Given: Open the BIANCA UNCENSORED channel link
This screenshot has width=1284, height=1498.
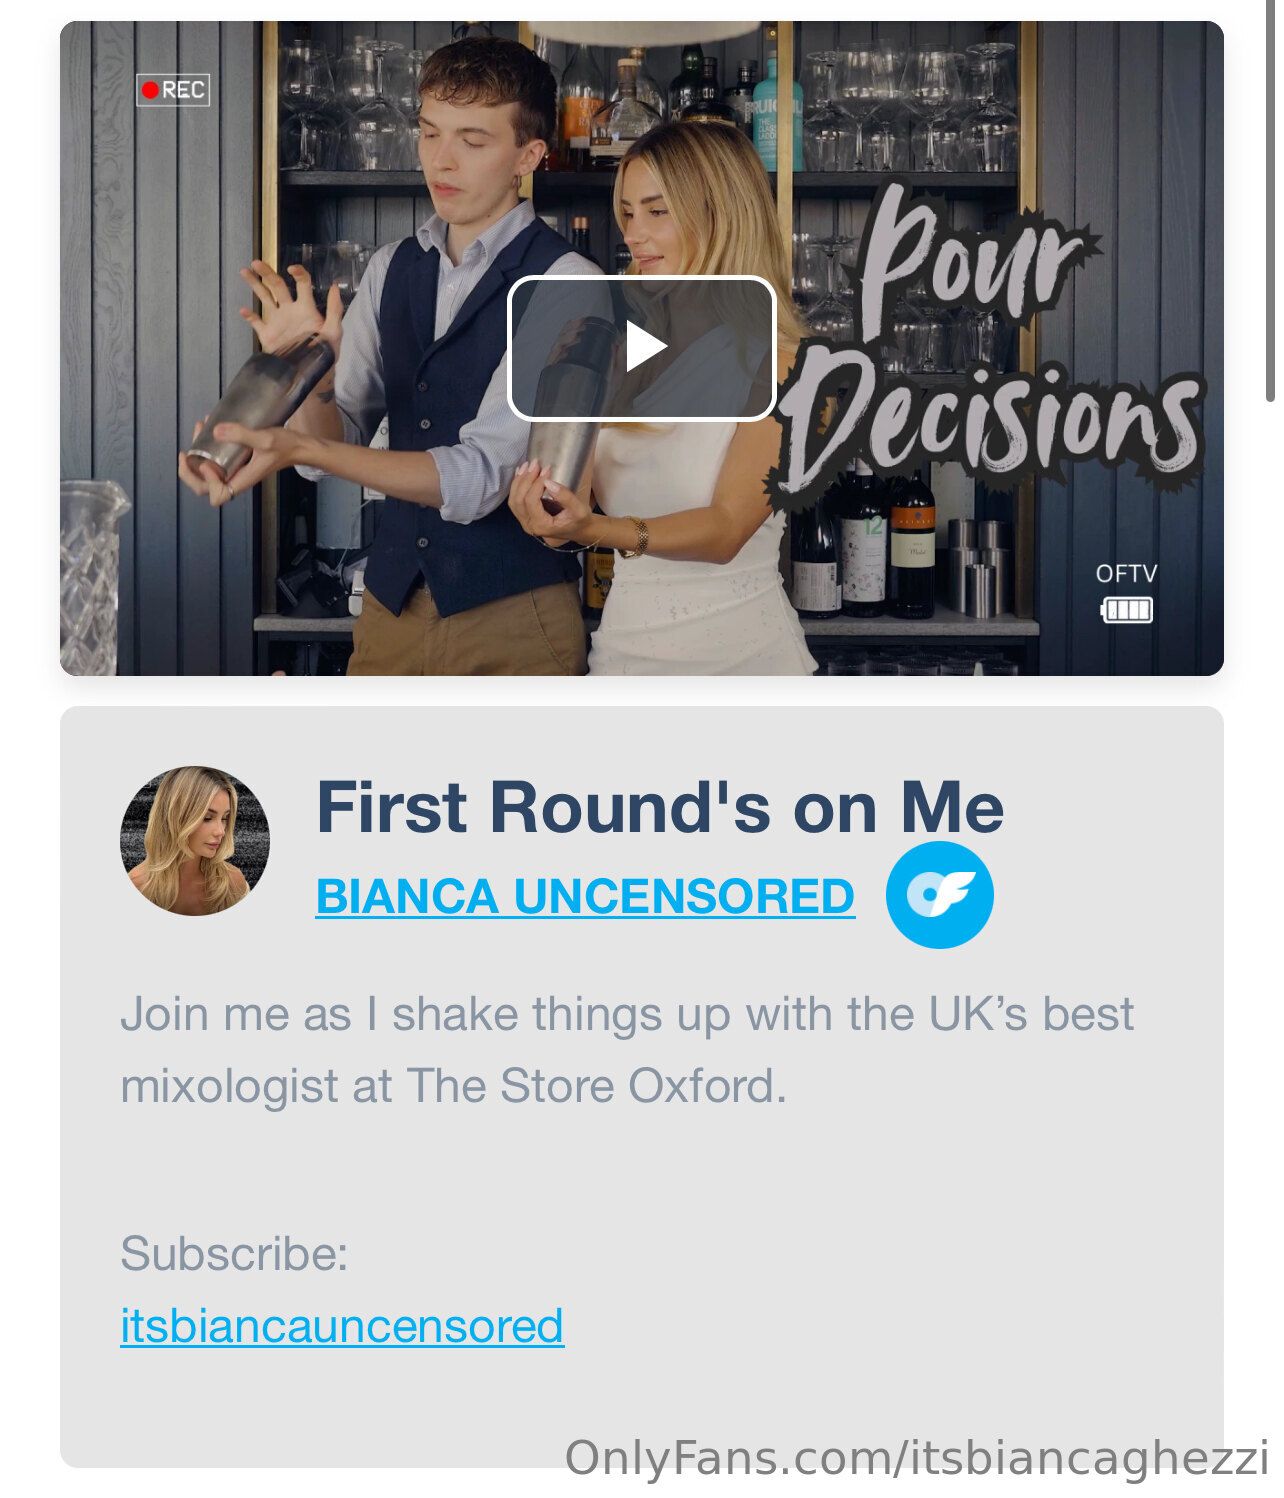Looking at the screenshot, I should click(585, 896).
